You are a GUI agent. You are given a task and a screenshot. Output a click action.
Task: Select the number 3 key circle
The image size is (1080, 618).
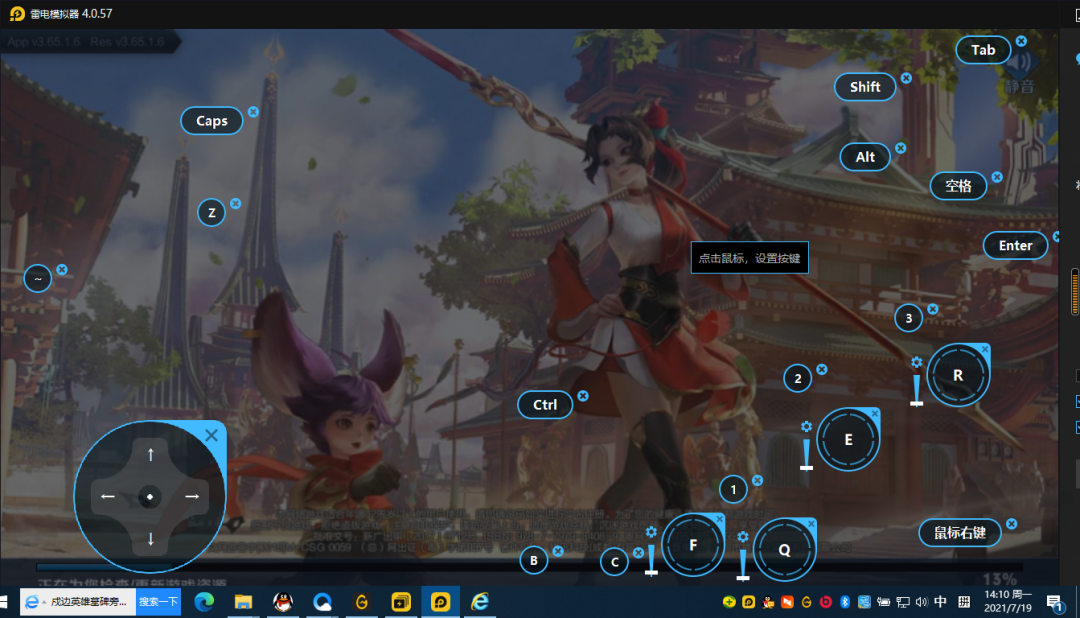908,318
